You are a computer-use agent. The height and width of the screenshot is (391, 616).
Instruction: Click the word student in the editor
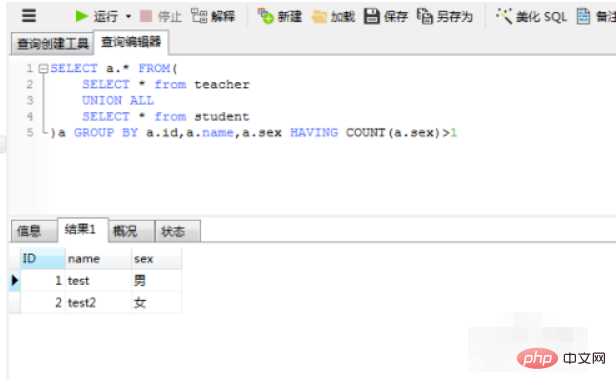click(x=222, y=117)
